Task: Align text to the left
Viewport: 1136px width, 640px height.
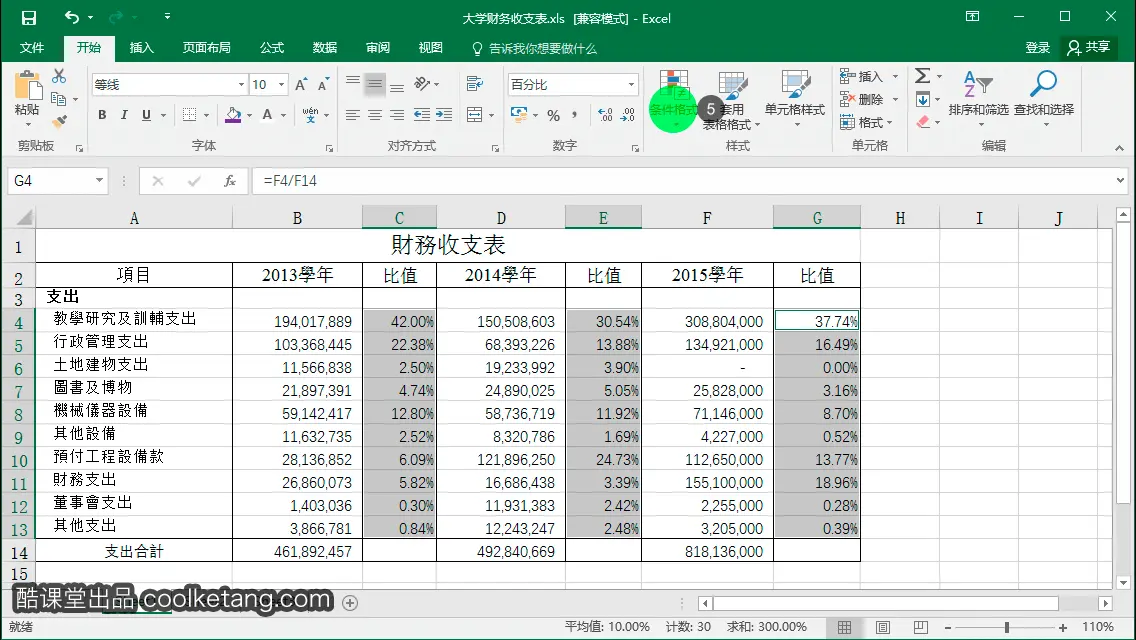Action: click(x=353, y=115)
